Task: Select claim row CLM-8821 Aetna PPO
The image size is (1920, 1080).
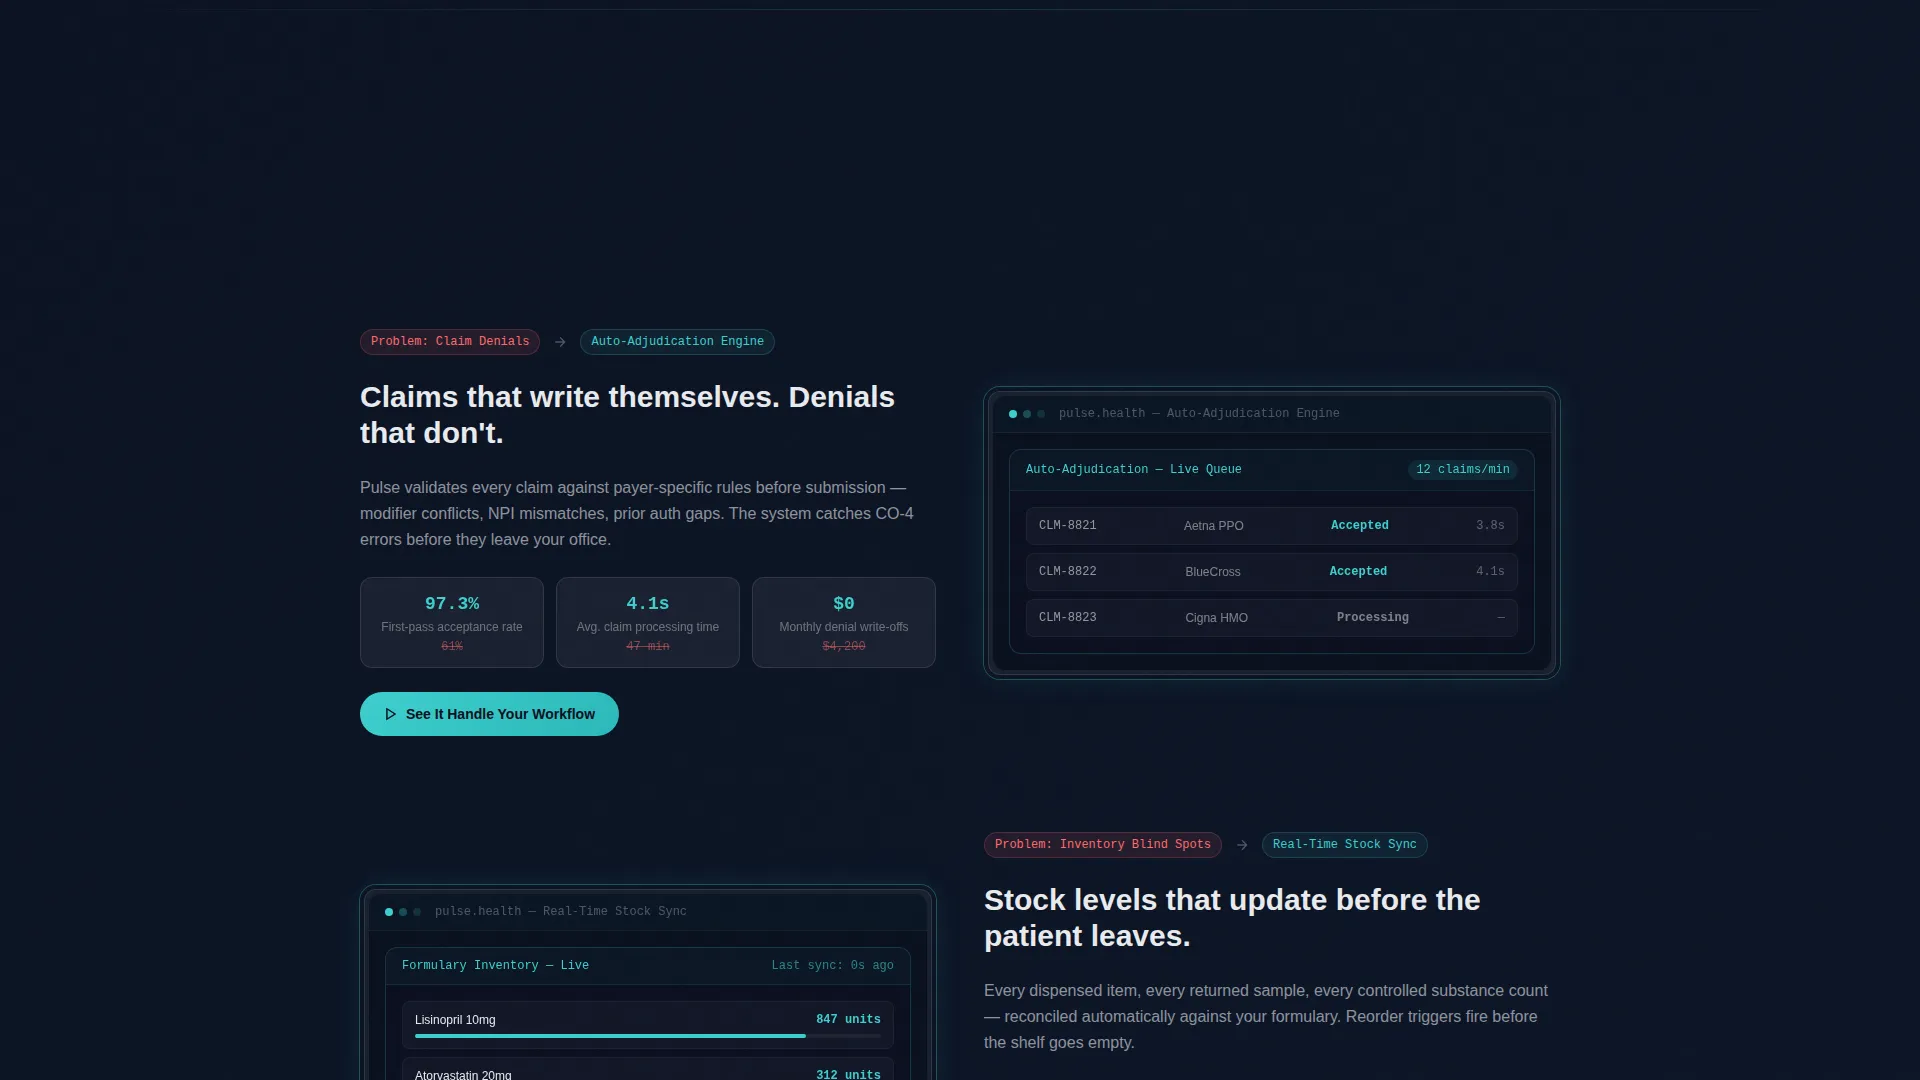Action: point(1272,526)
